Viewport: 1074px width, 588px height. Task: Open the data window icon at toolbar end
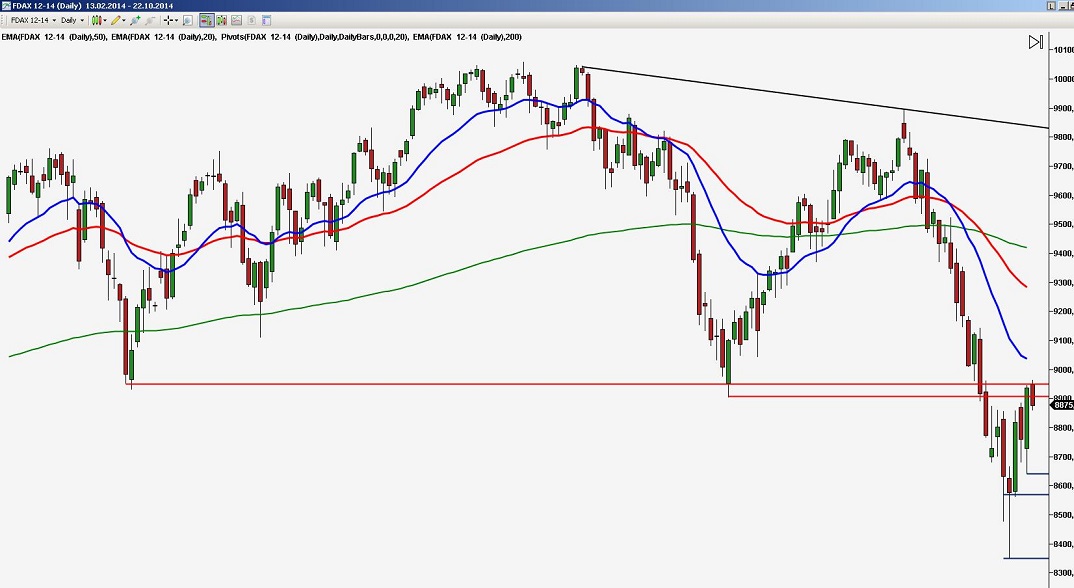point(265,19)
